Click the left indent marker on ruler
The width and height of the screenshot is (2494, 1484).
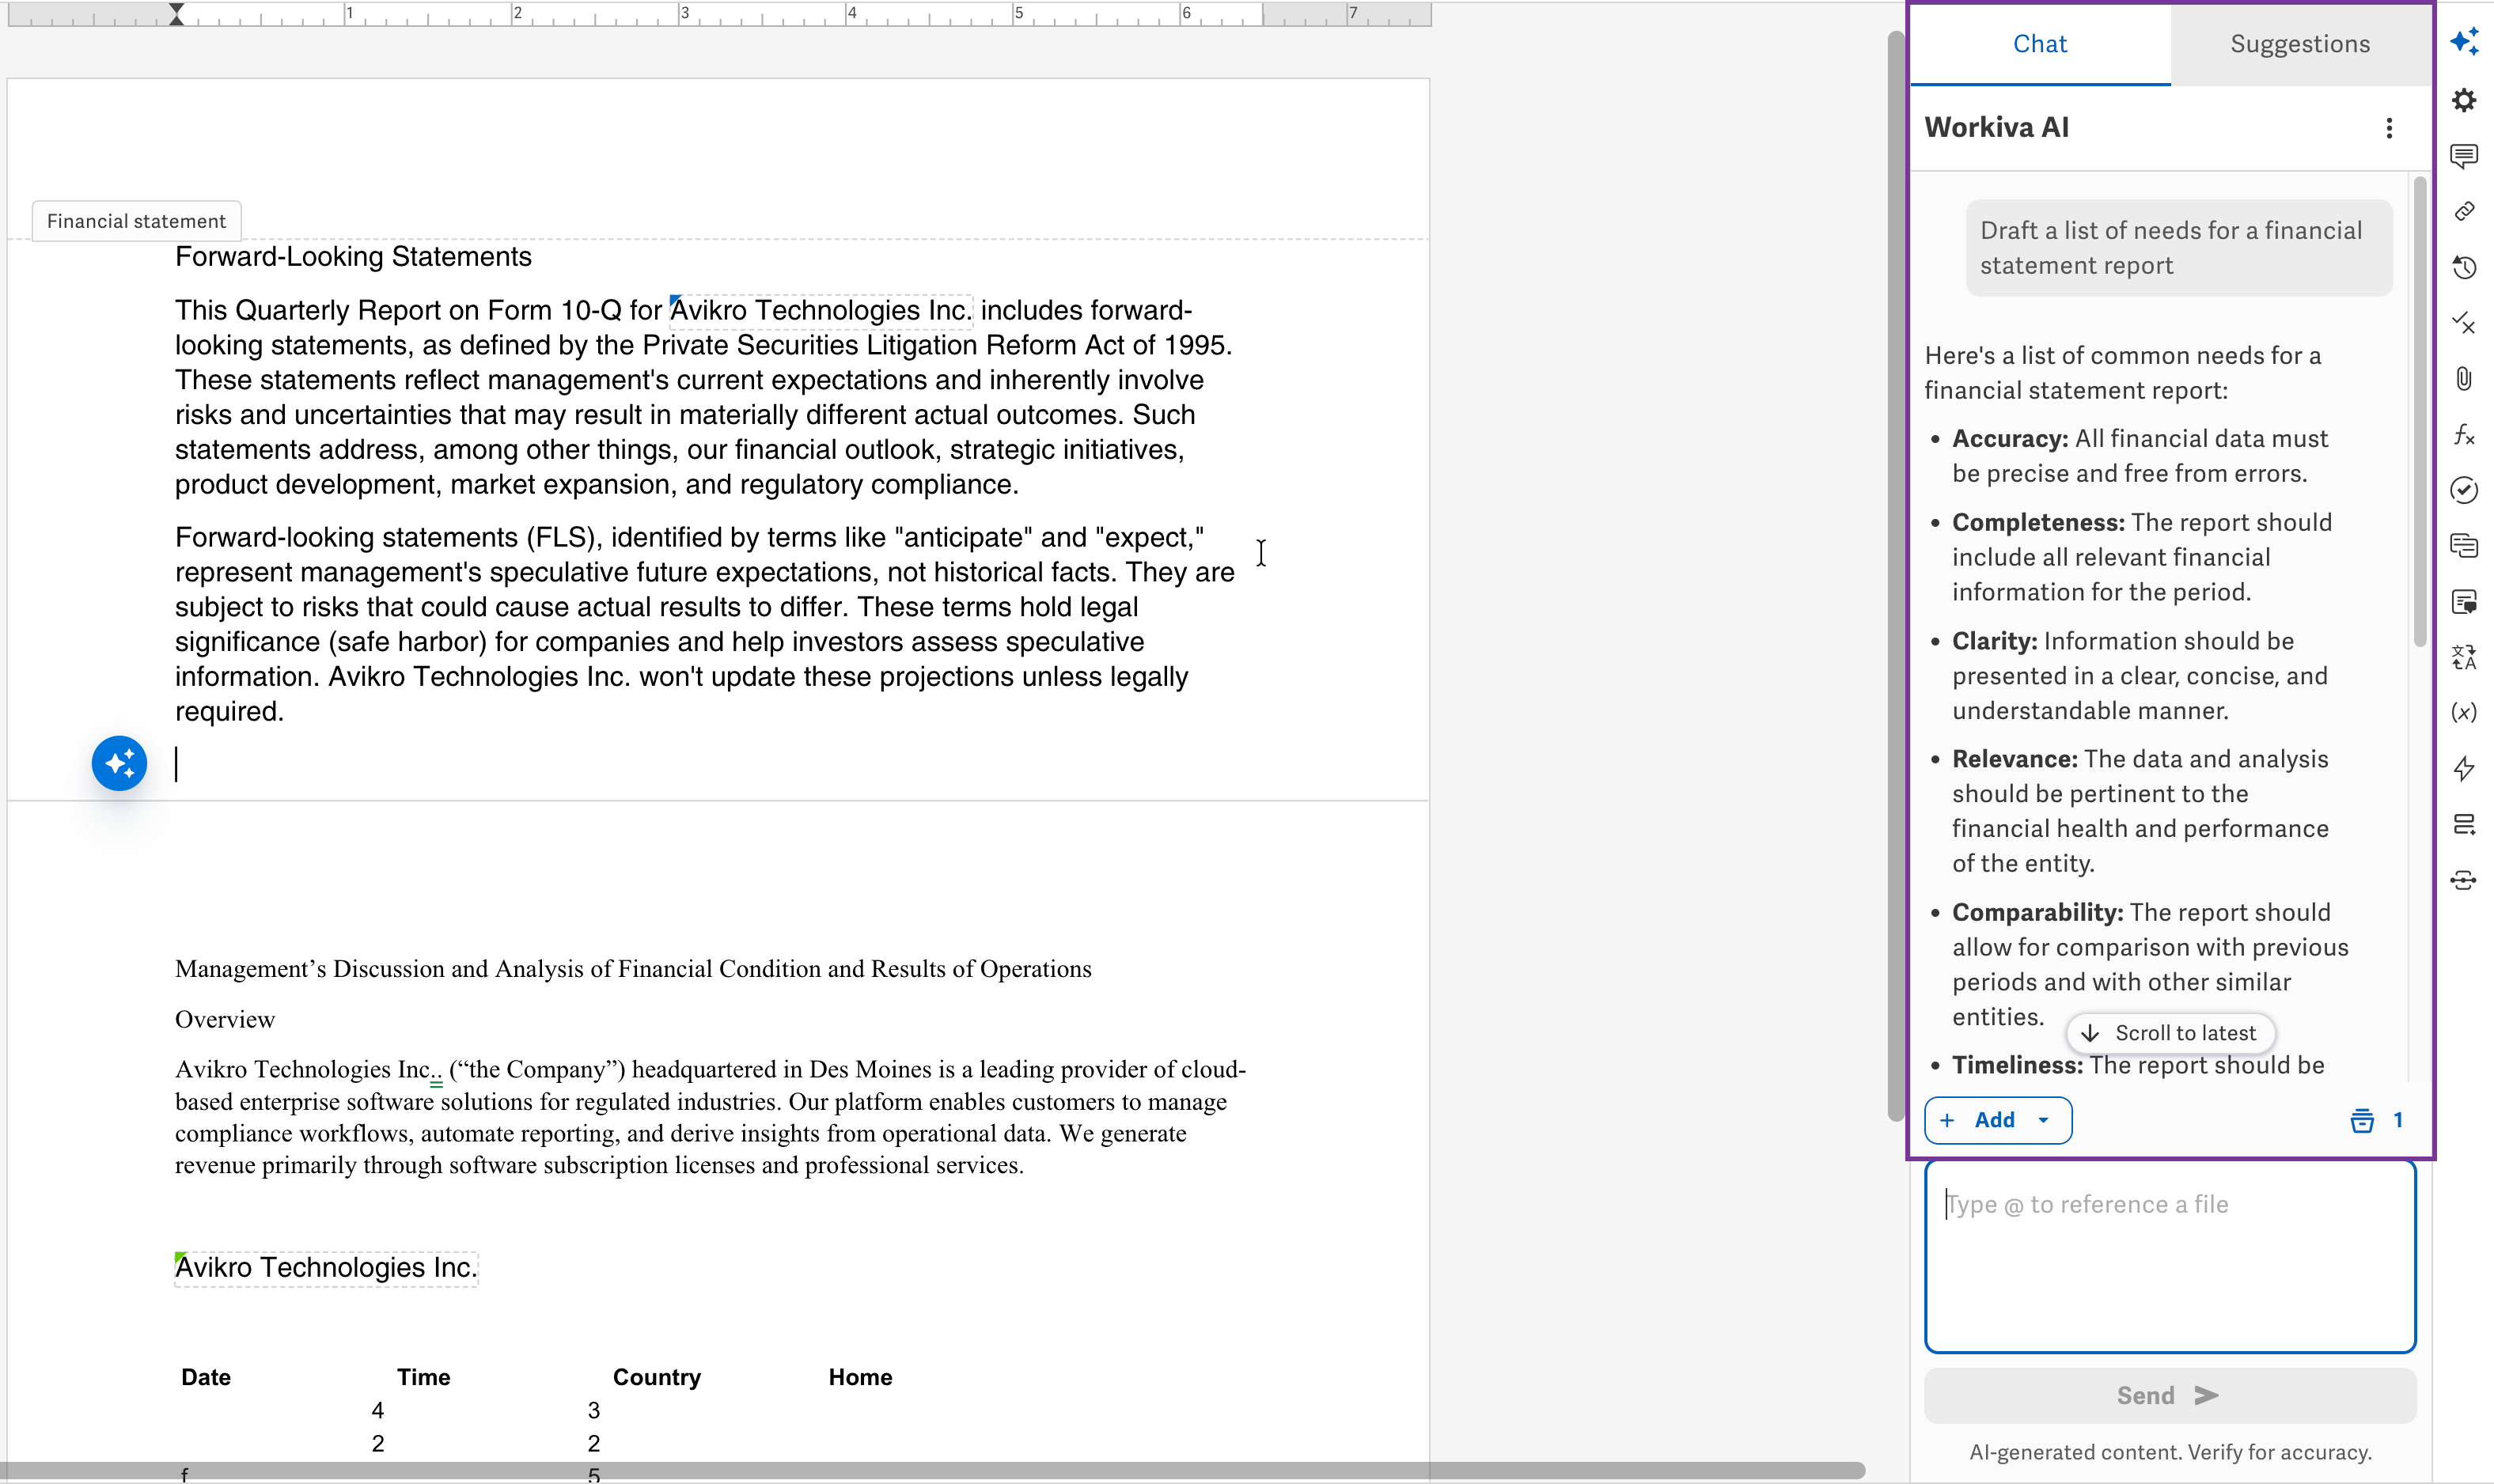176,14
